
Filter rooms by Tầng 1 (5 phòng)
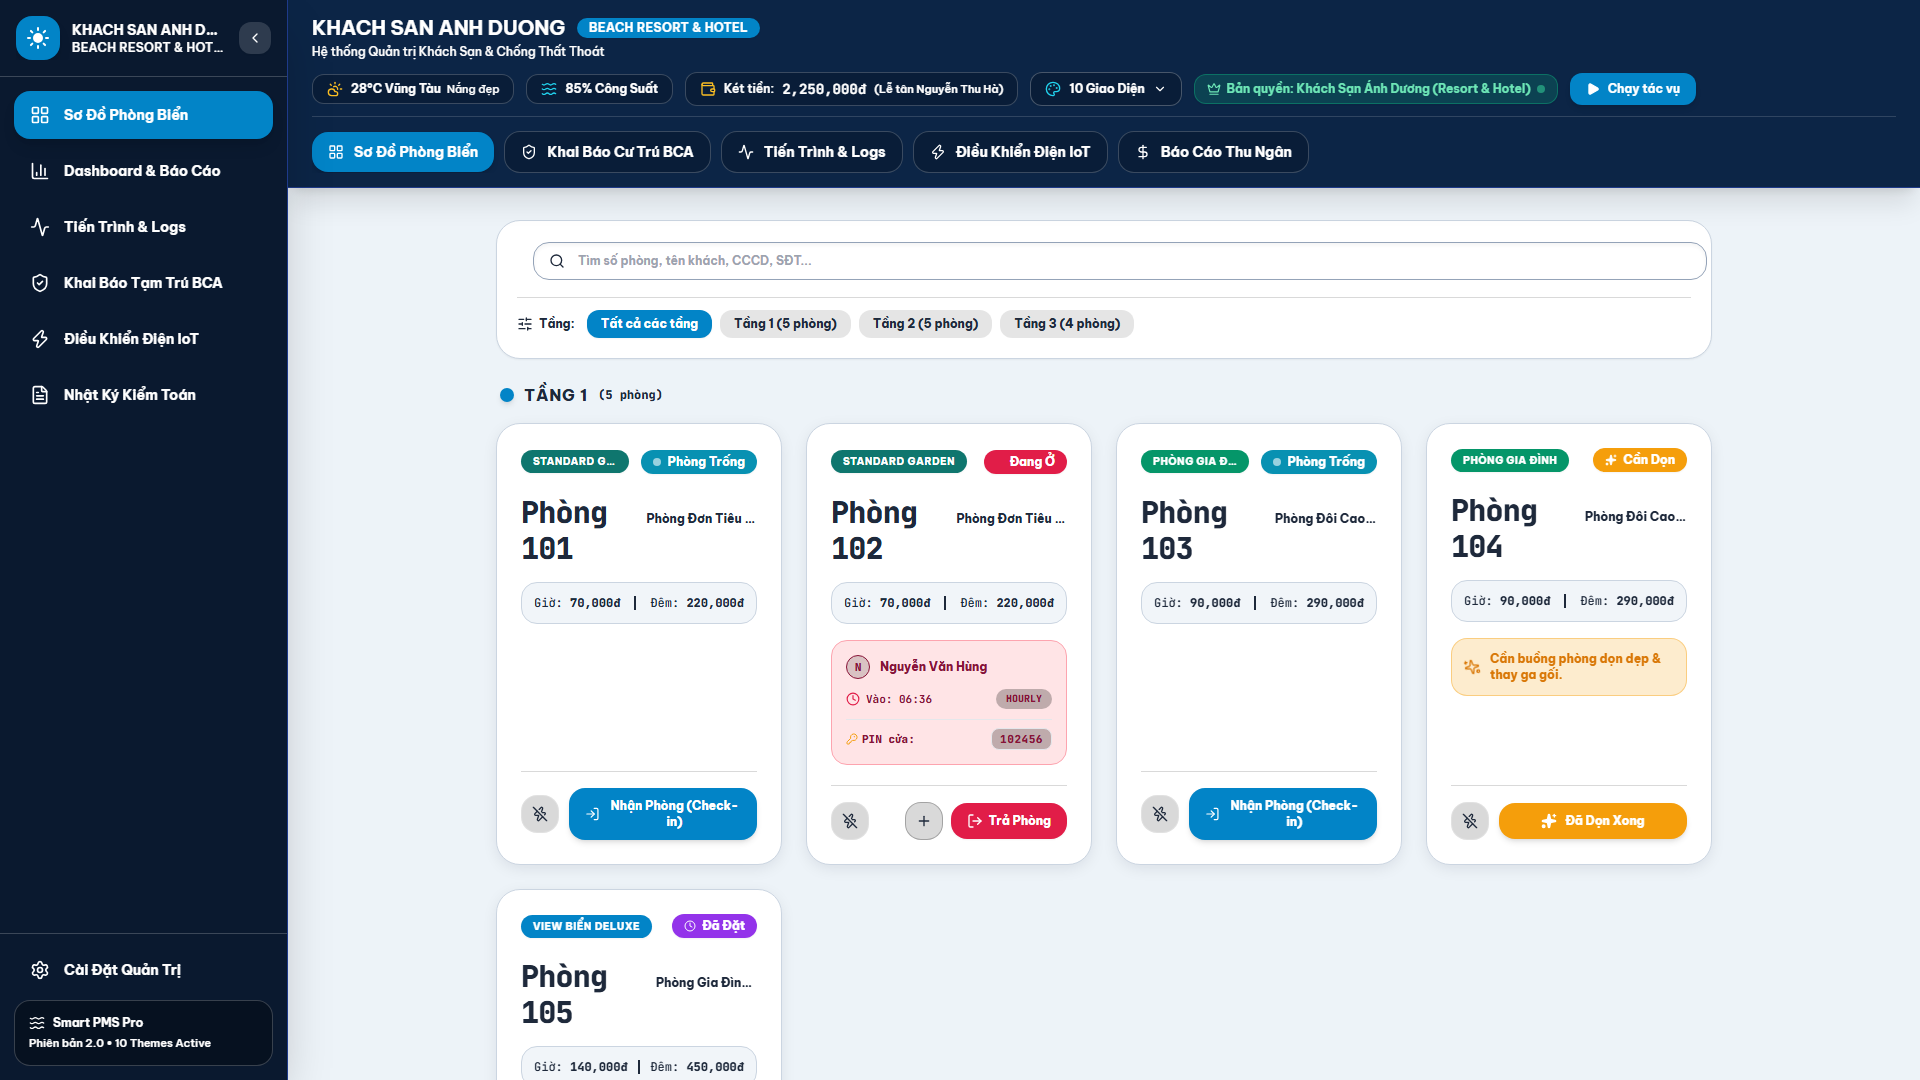point(785,324)
